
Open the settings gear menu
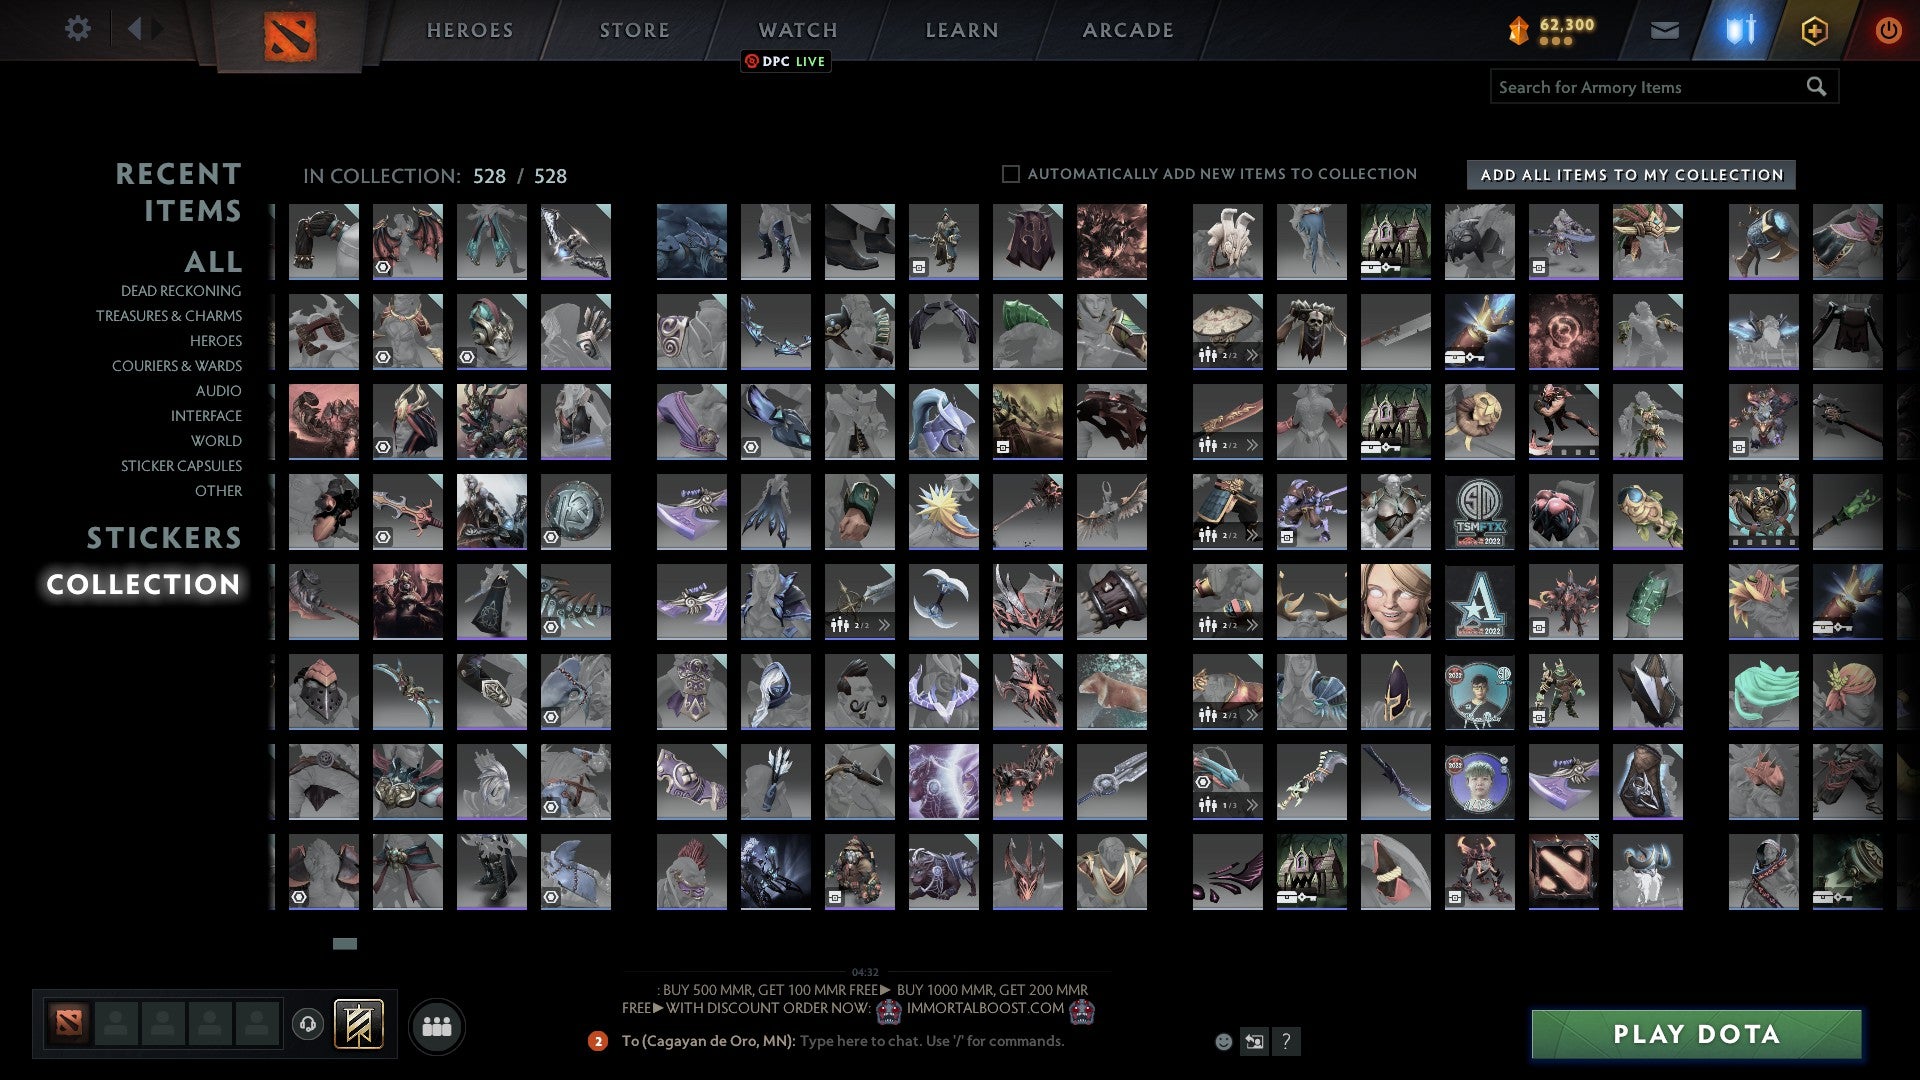point(77,28)
